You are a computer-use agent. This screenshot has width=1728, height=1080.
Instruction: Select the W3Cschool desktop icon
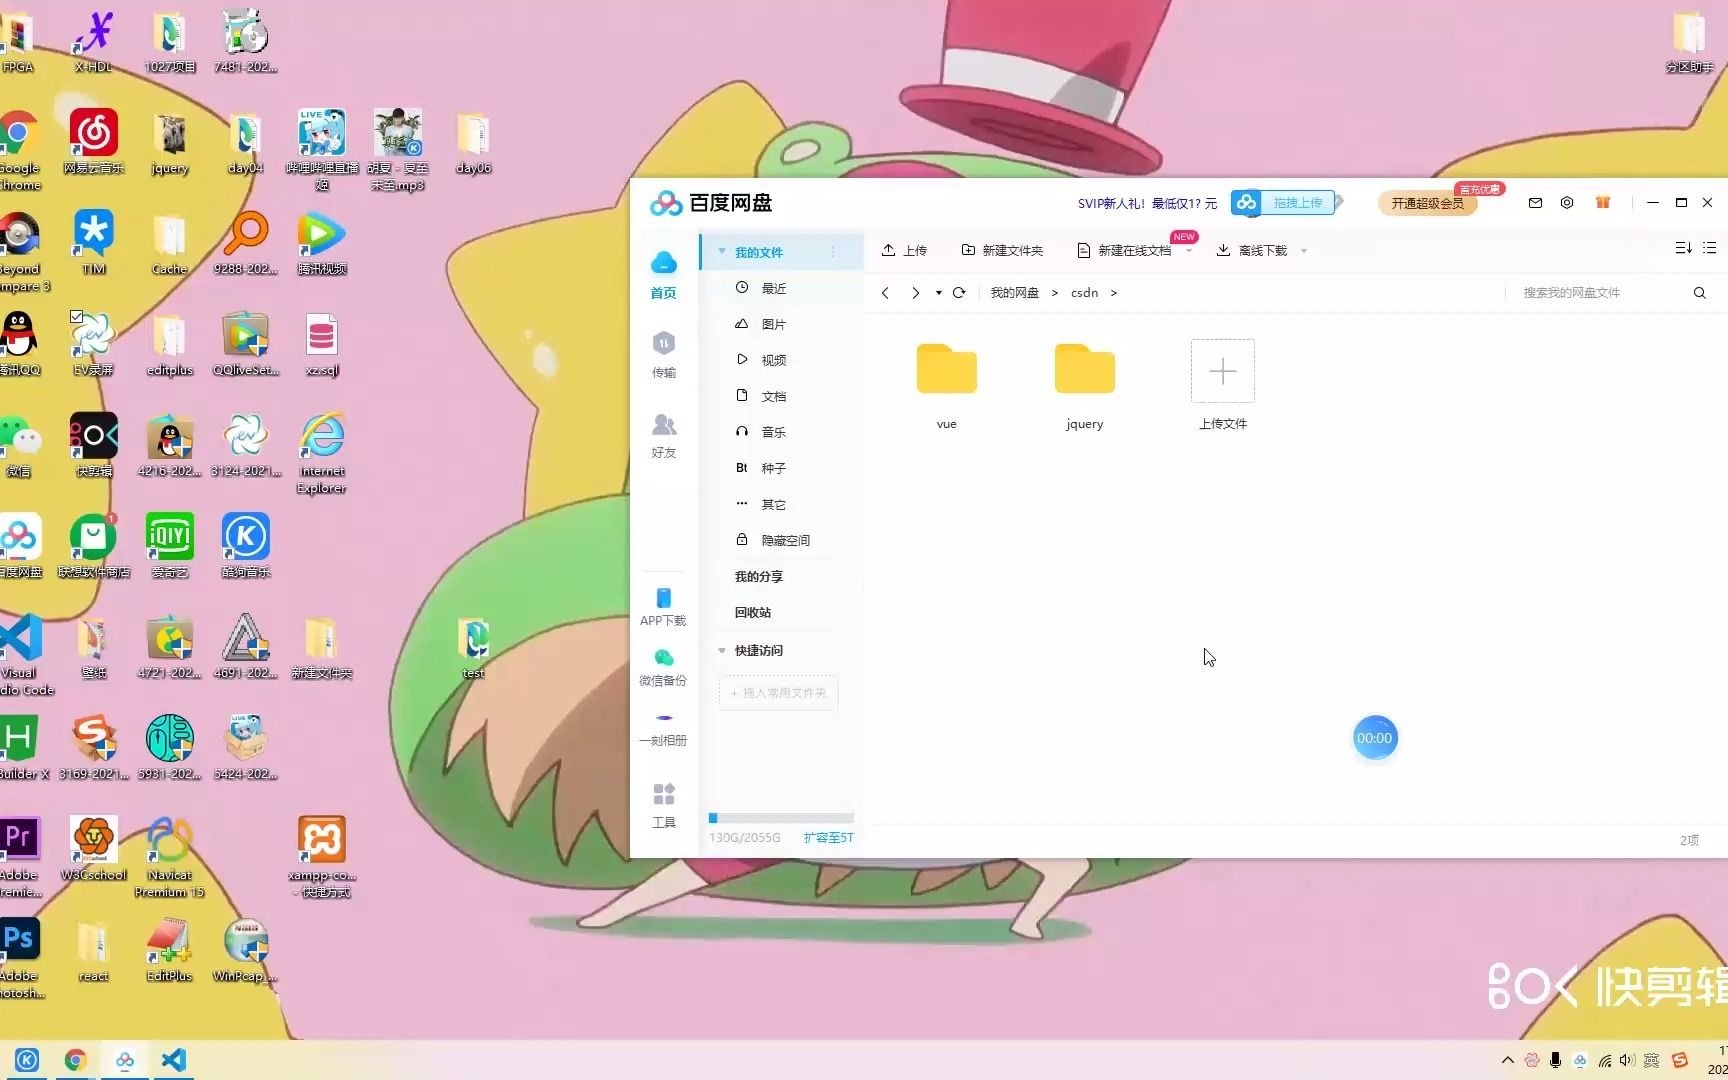[94, 849]
